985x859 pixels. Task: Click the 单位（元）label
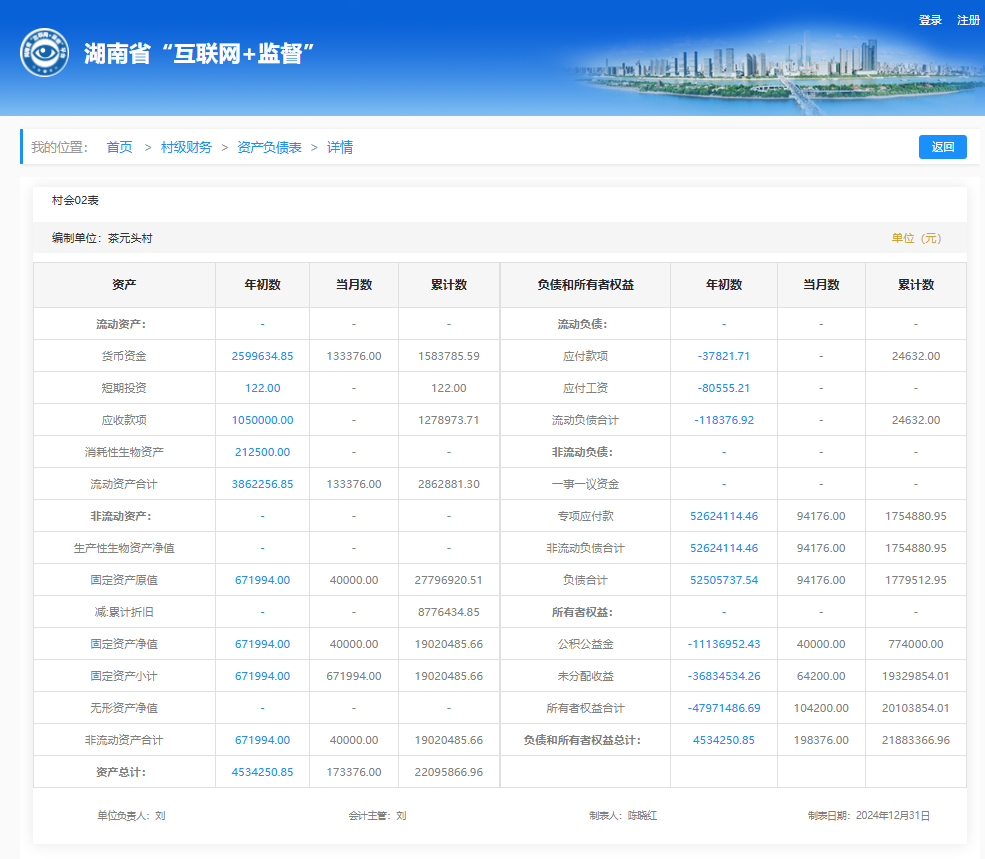pyautogui.click(x=916, y=238)
